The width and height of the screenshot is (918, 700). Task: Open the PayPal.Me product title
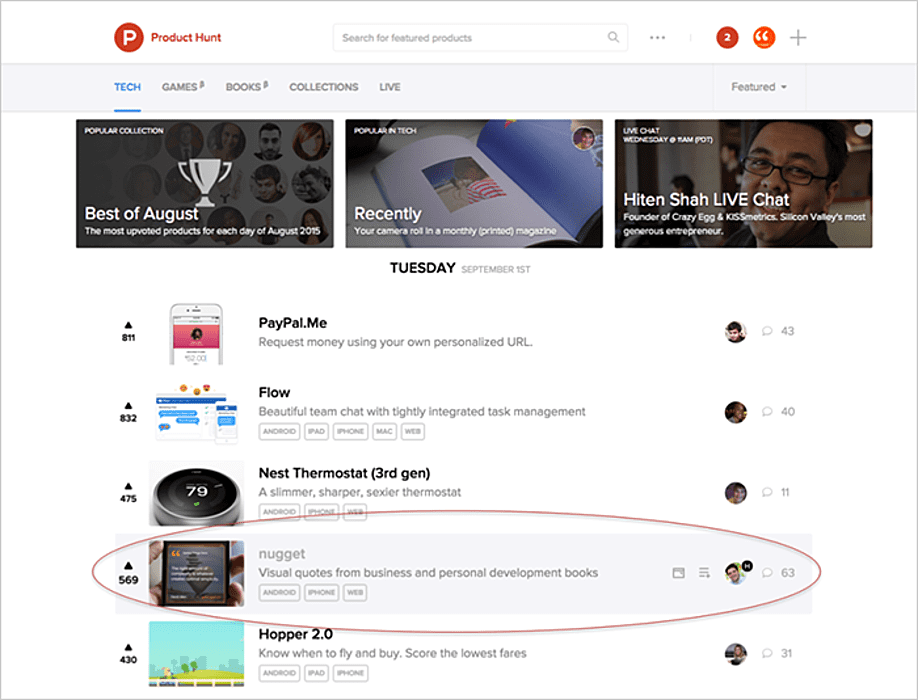point(293,323)
